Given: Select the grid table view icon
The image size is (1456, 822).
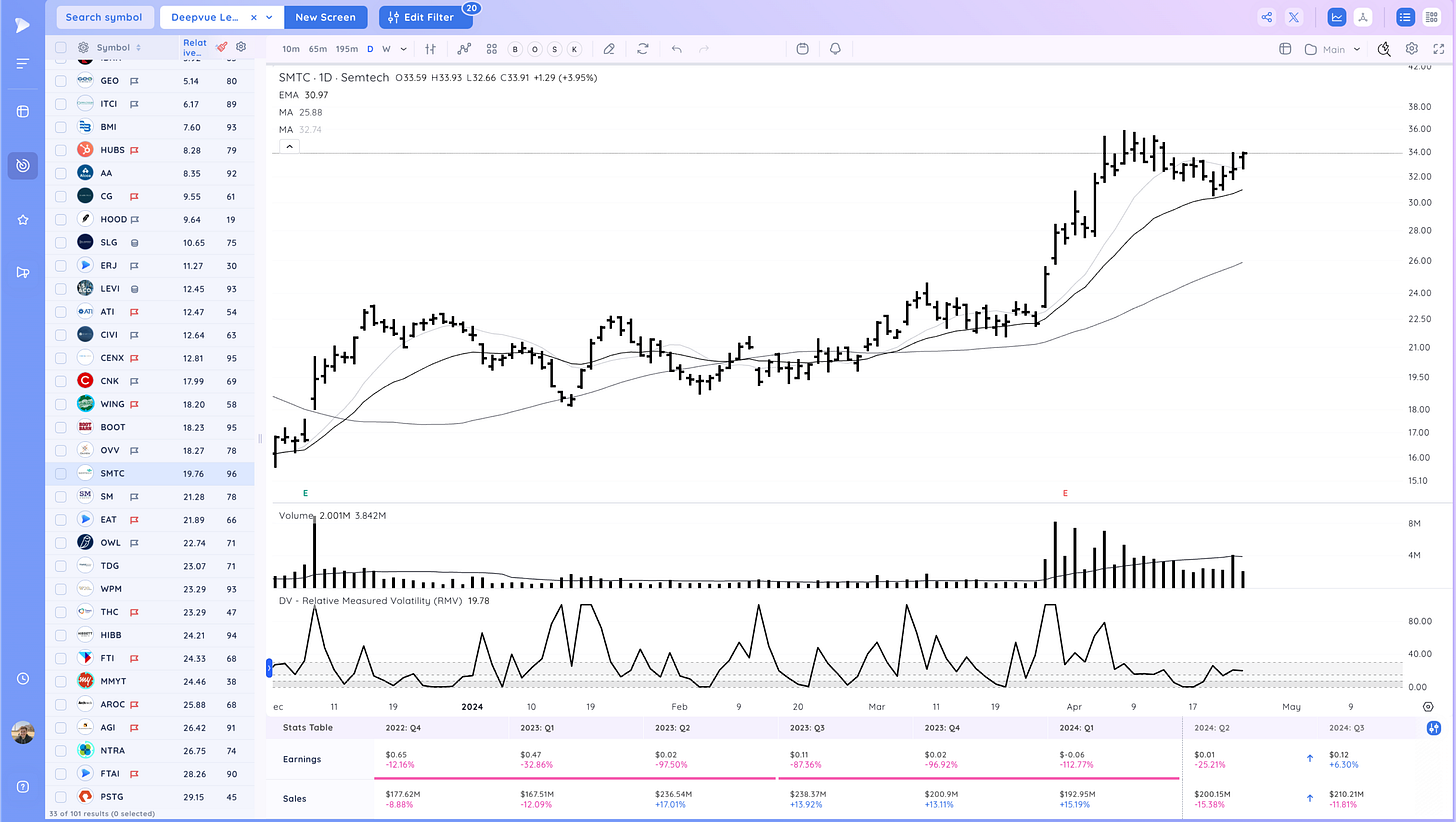Looking at the screenshot, I should [1431, 17].
